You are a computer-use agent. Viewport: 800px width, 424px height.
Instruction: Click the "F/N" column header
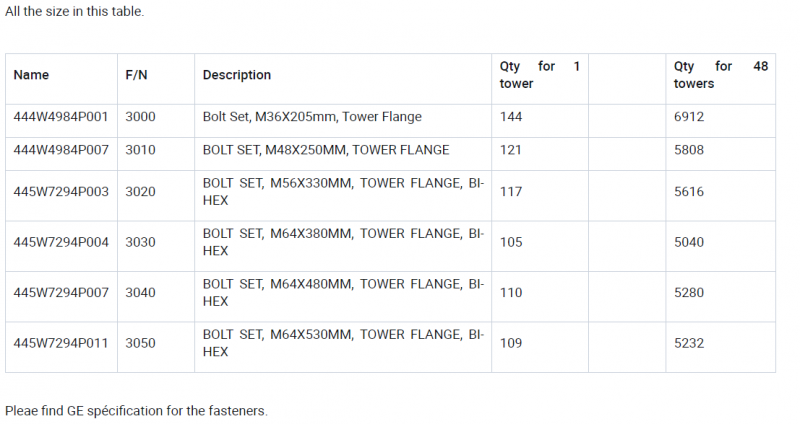138,75
